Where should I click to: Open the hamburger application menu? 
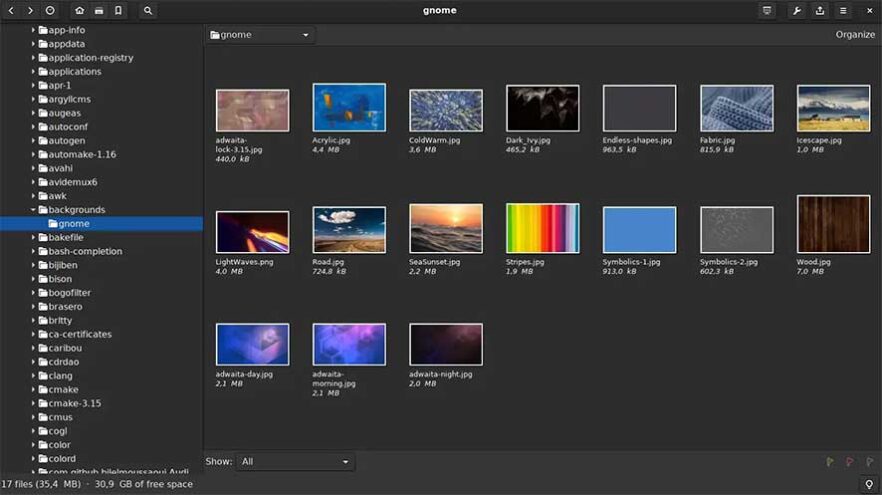[843, 10]
